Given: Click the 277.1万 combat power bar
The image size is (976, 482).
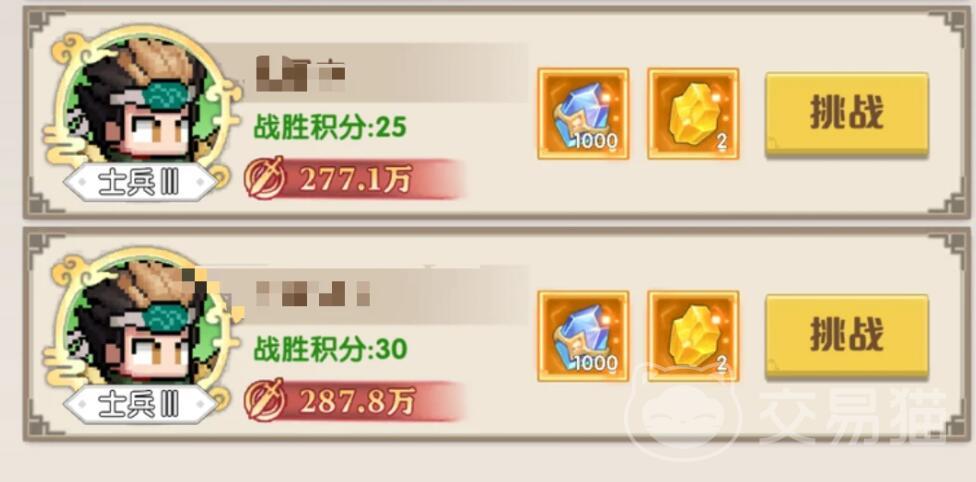Looking at the screenshot, I should 355,179.
